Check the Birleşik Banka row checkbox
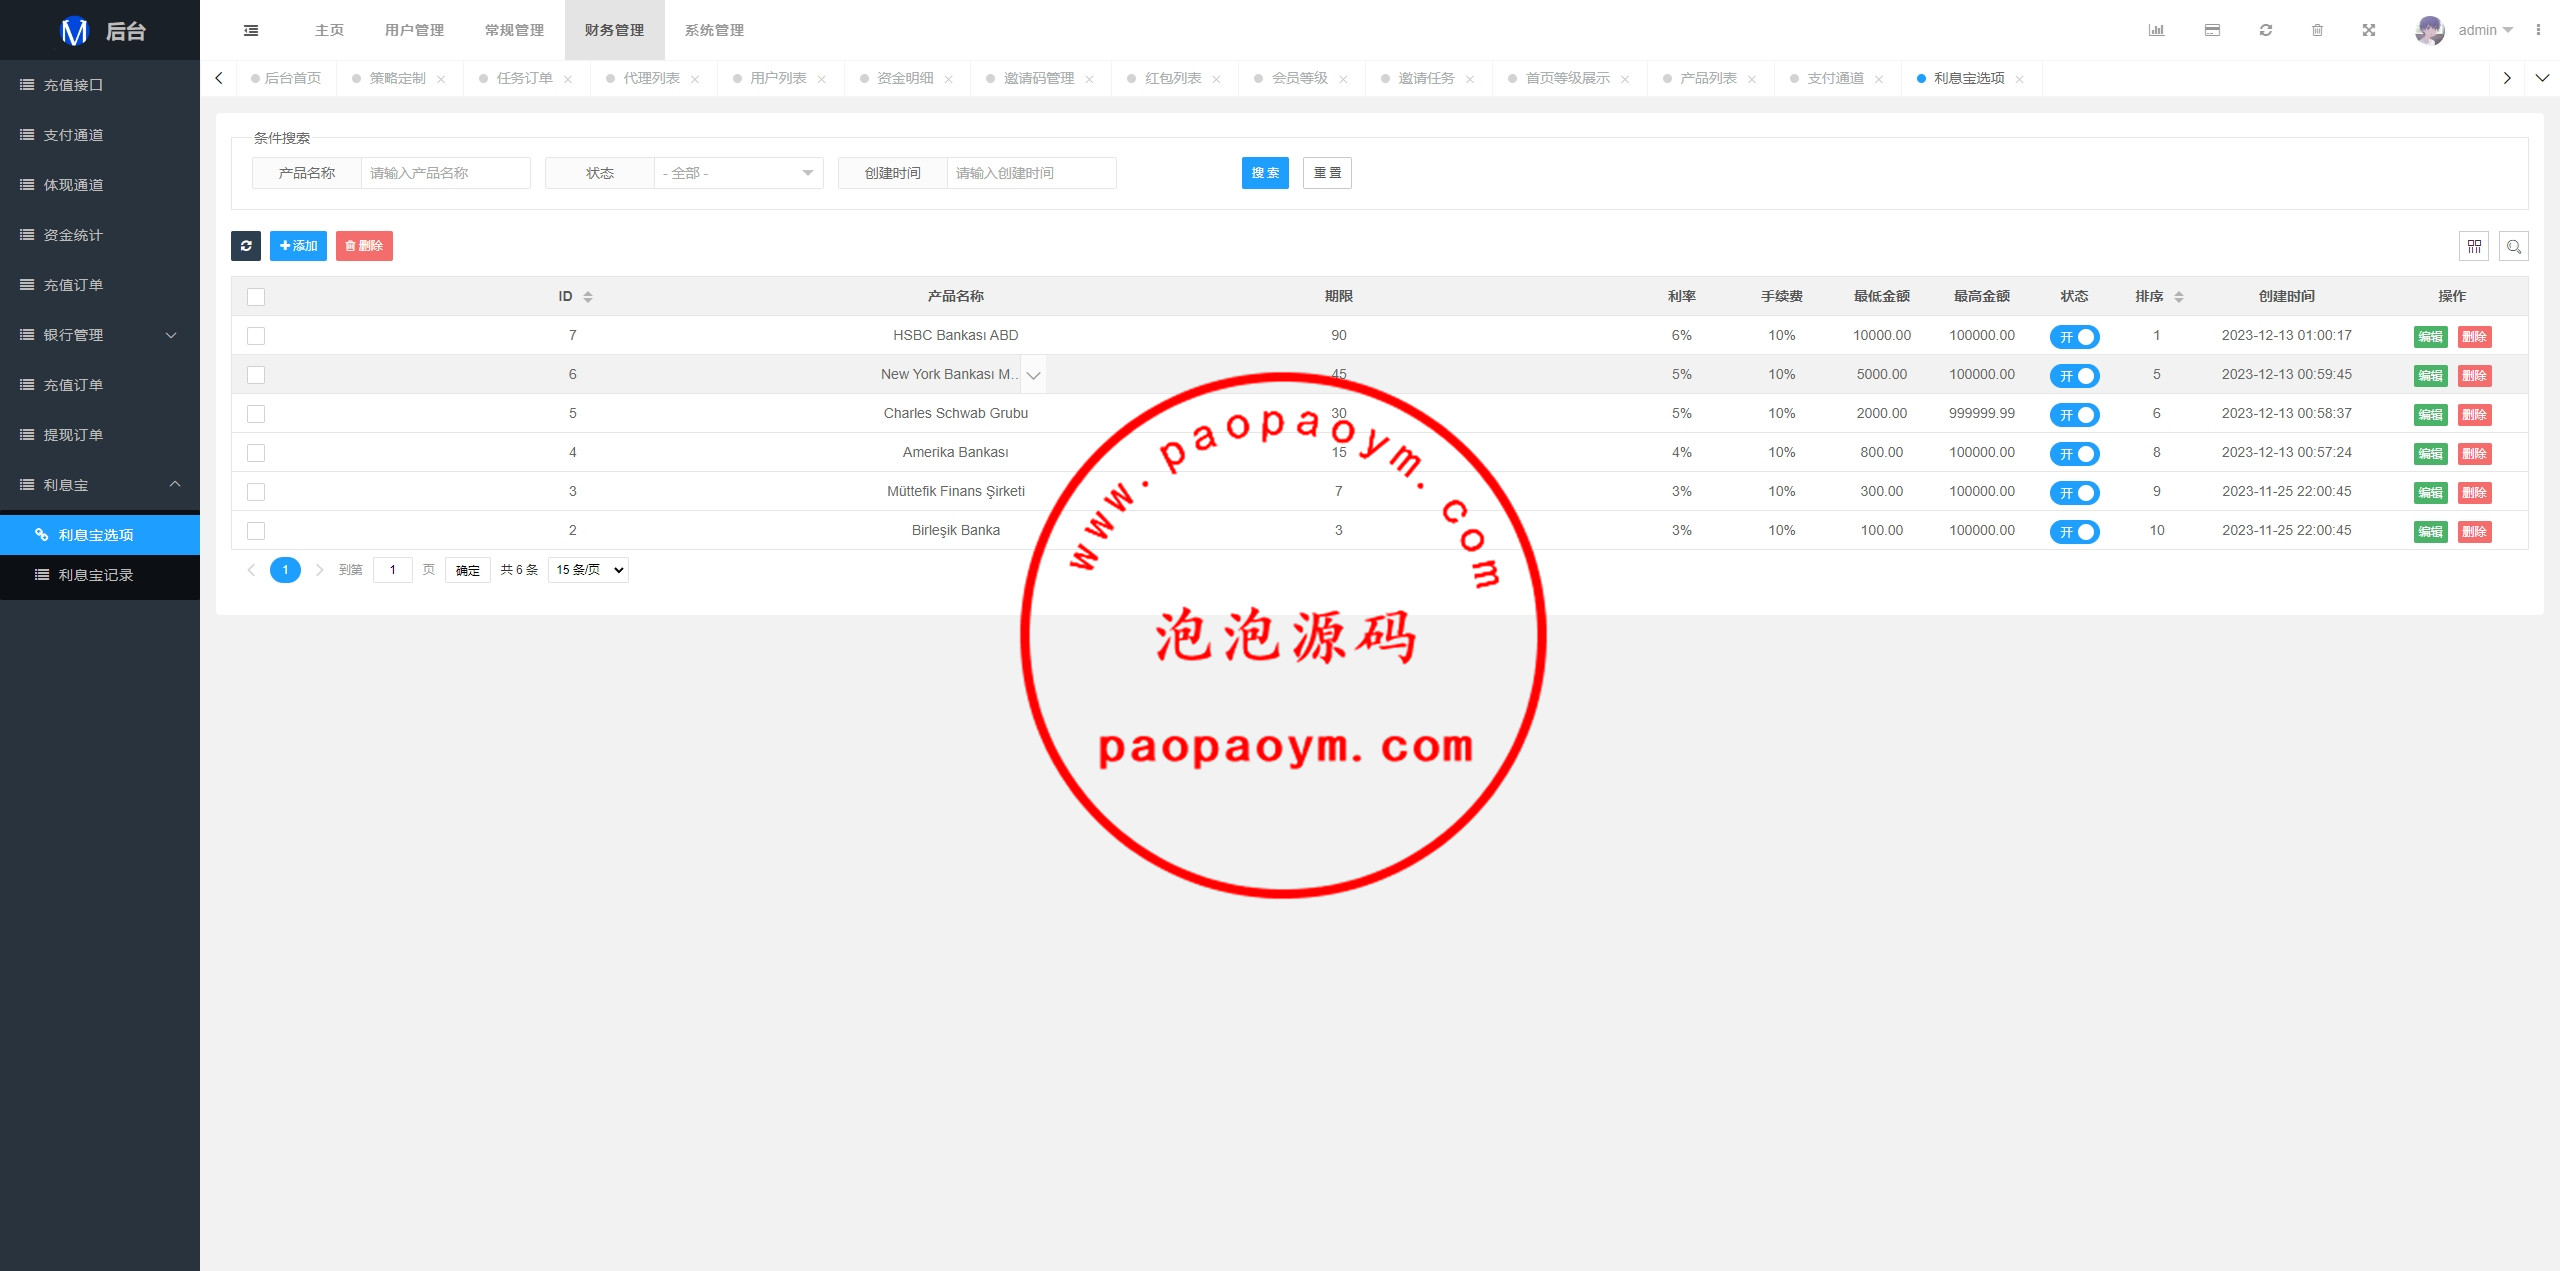The width and height of the screenshot is (2560, 1271). click(x=256, y=531)
